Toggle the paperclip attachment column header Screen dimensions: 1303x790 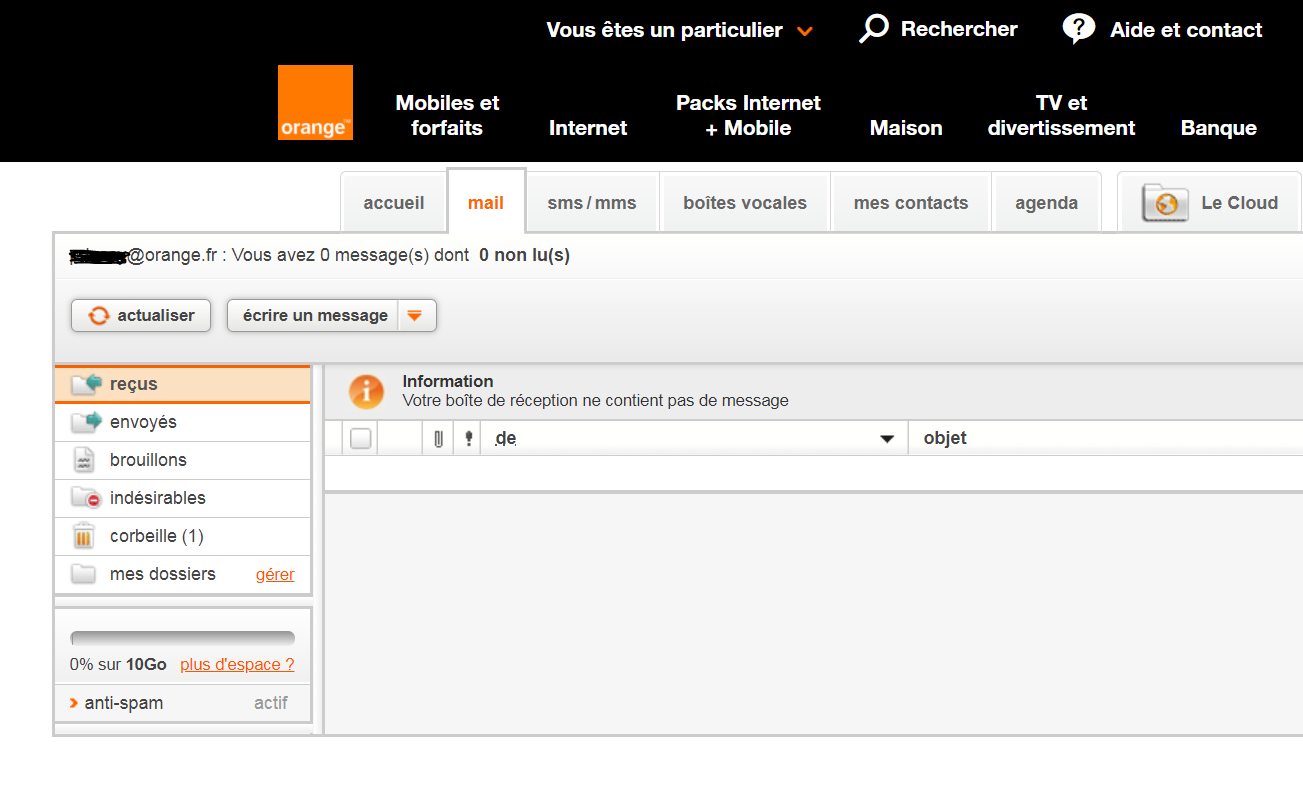click(x=437, y=437)
